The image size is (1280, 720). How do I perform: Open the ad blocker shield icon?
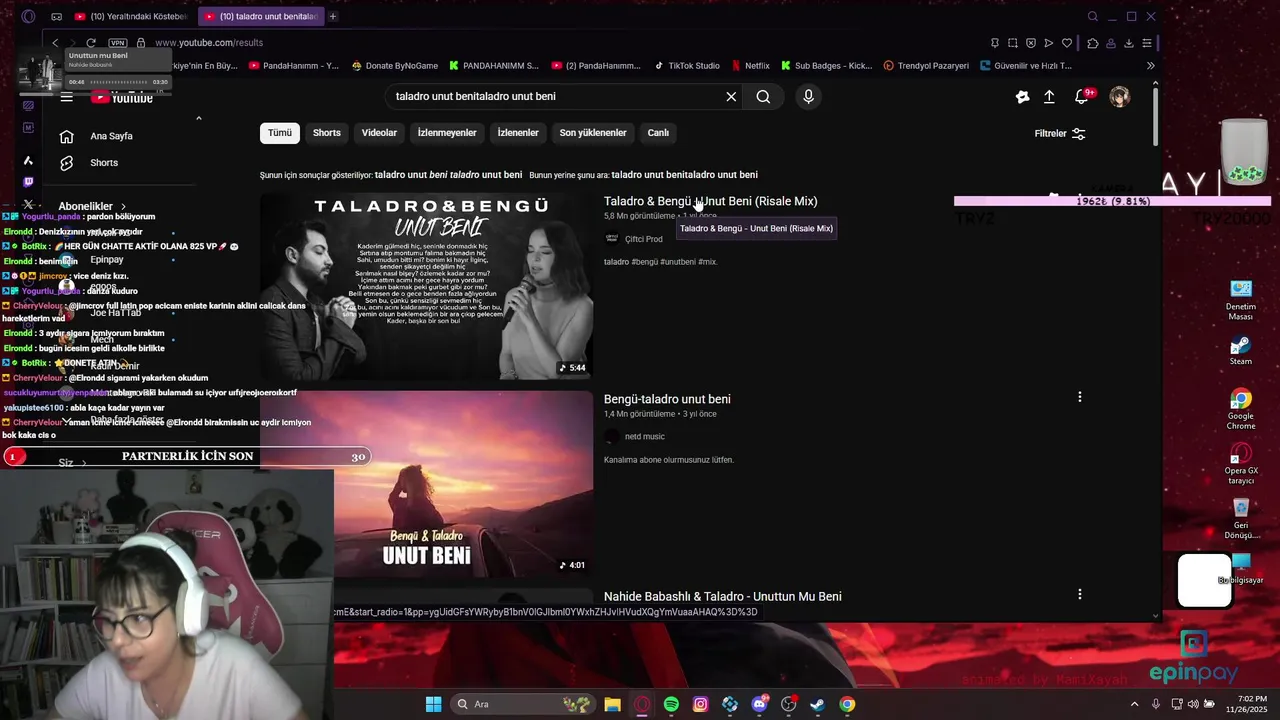tap(1030, 43)
